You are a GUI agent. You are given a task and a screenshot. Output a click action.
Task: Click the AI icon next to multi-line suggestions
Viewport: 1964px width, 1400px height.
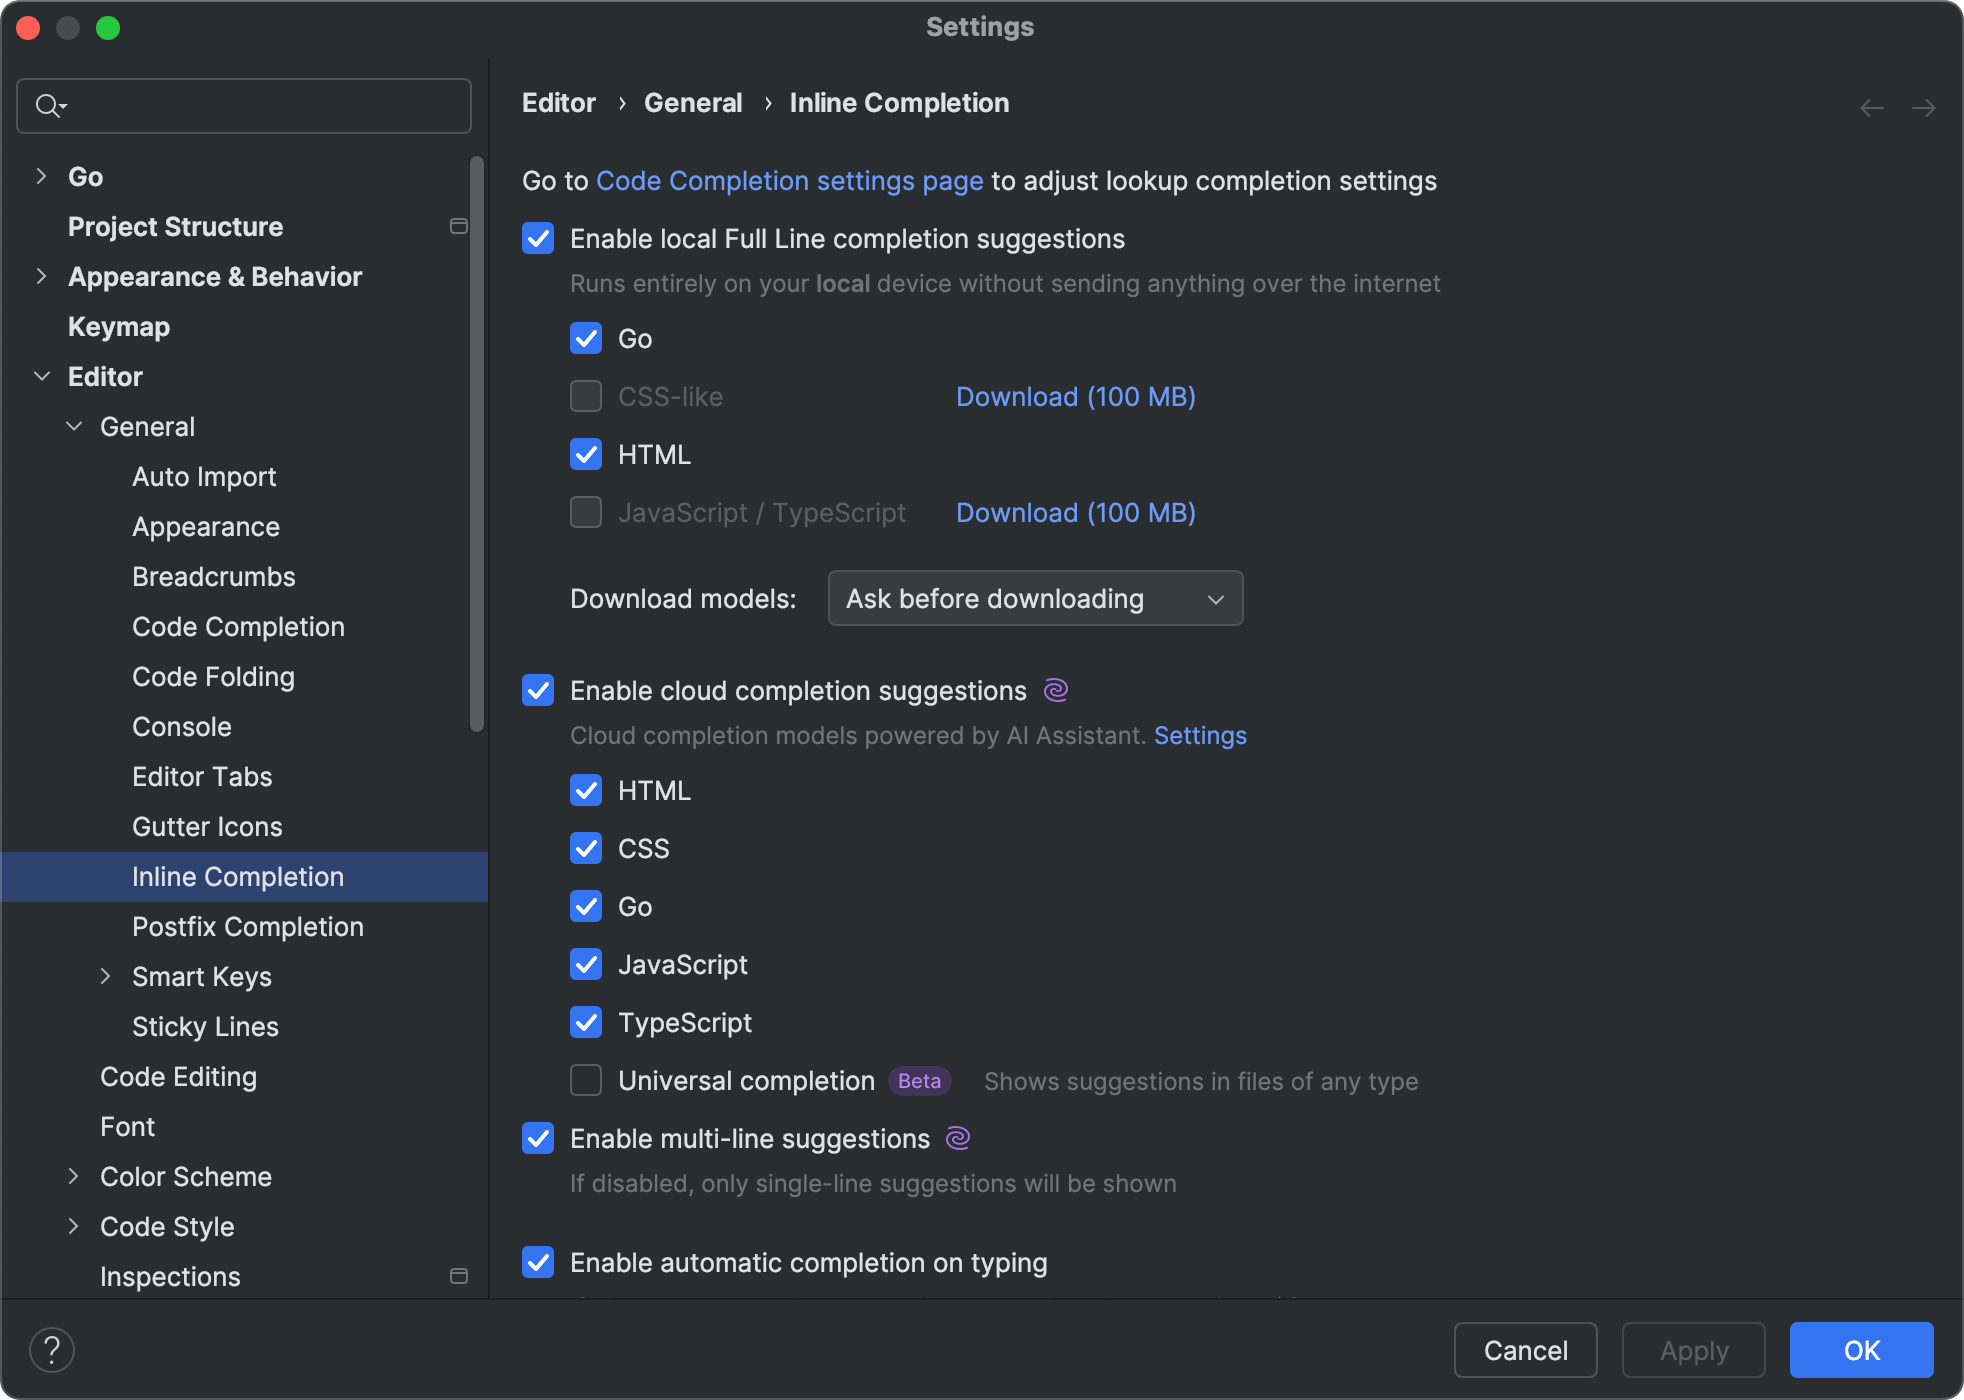[958, 1138]
